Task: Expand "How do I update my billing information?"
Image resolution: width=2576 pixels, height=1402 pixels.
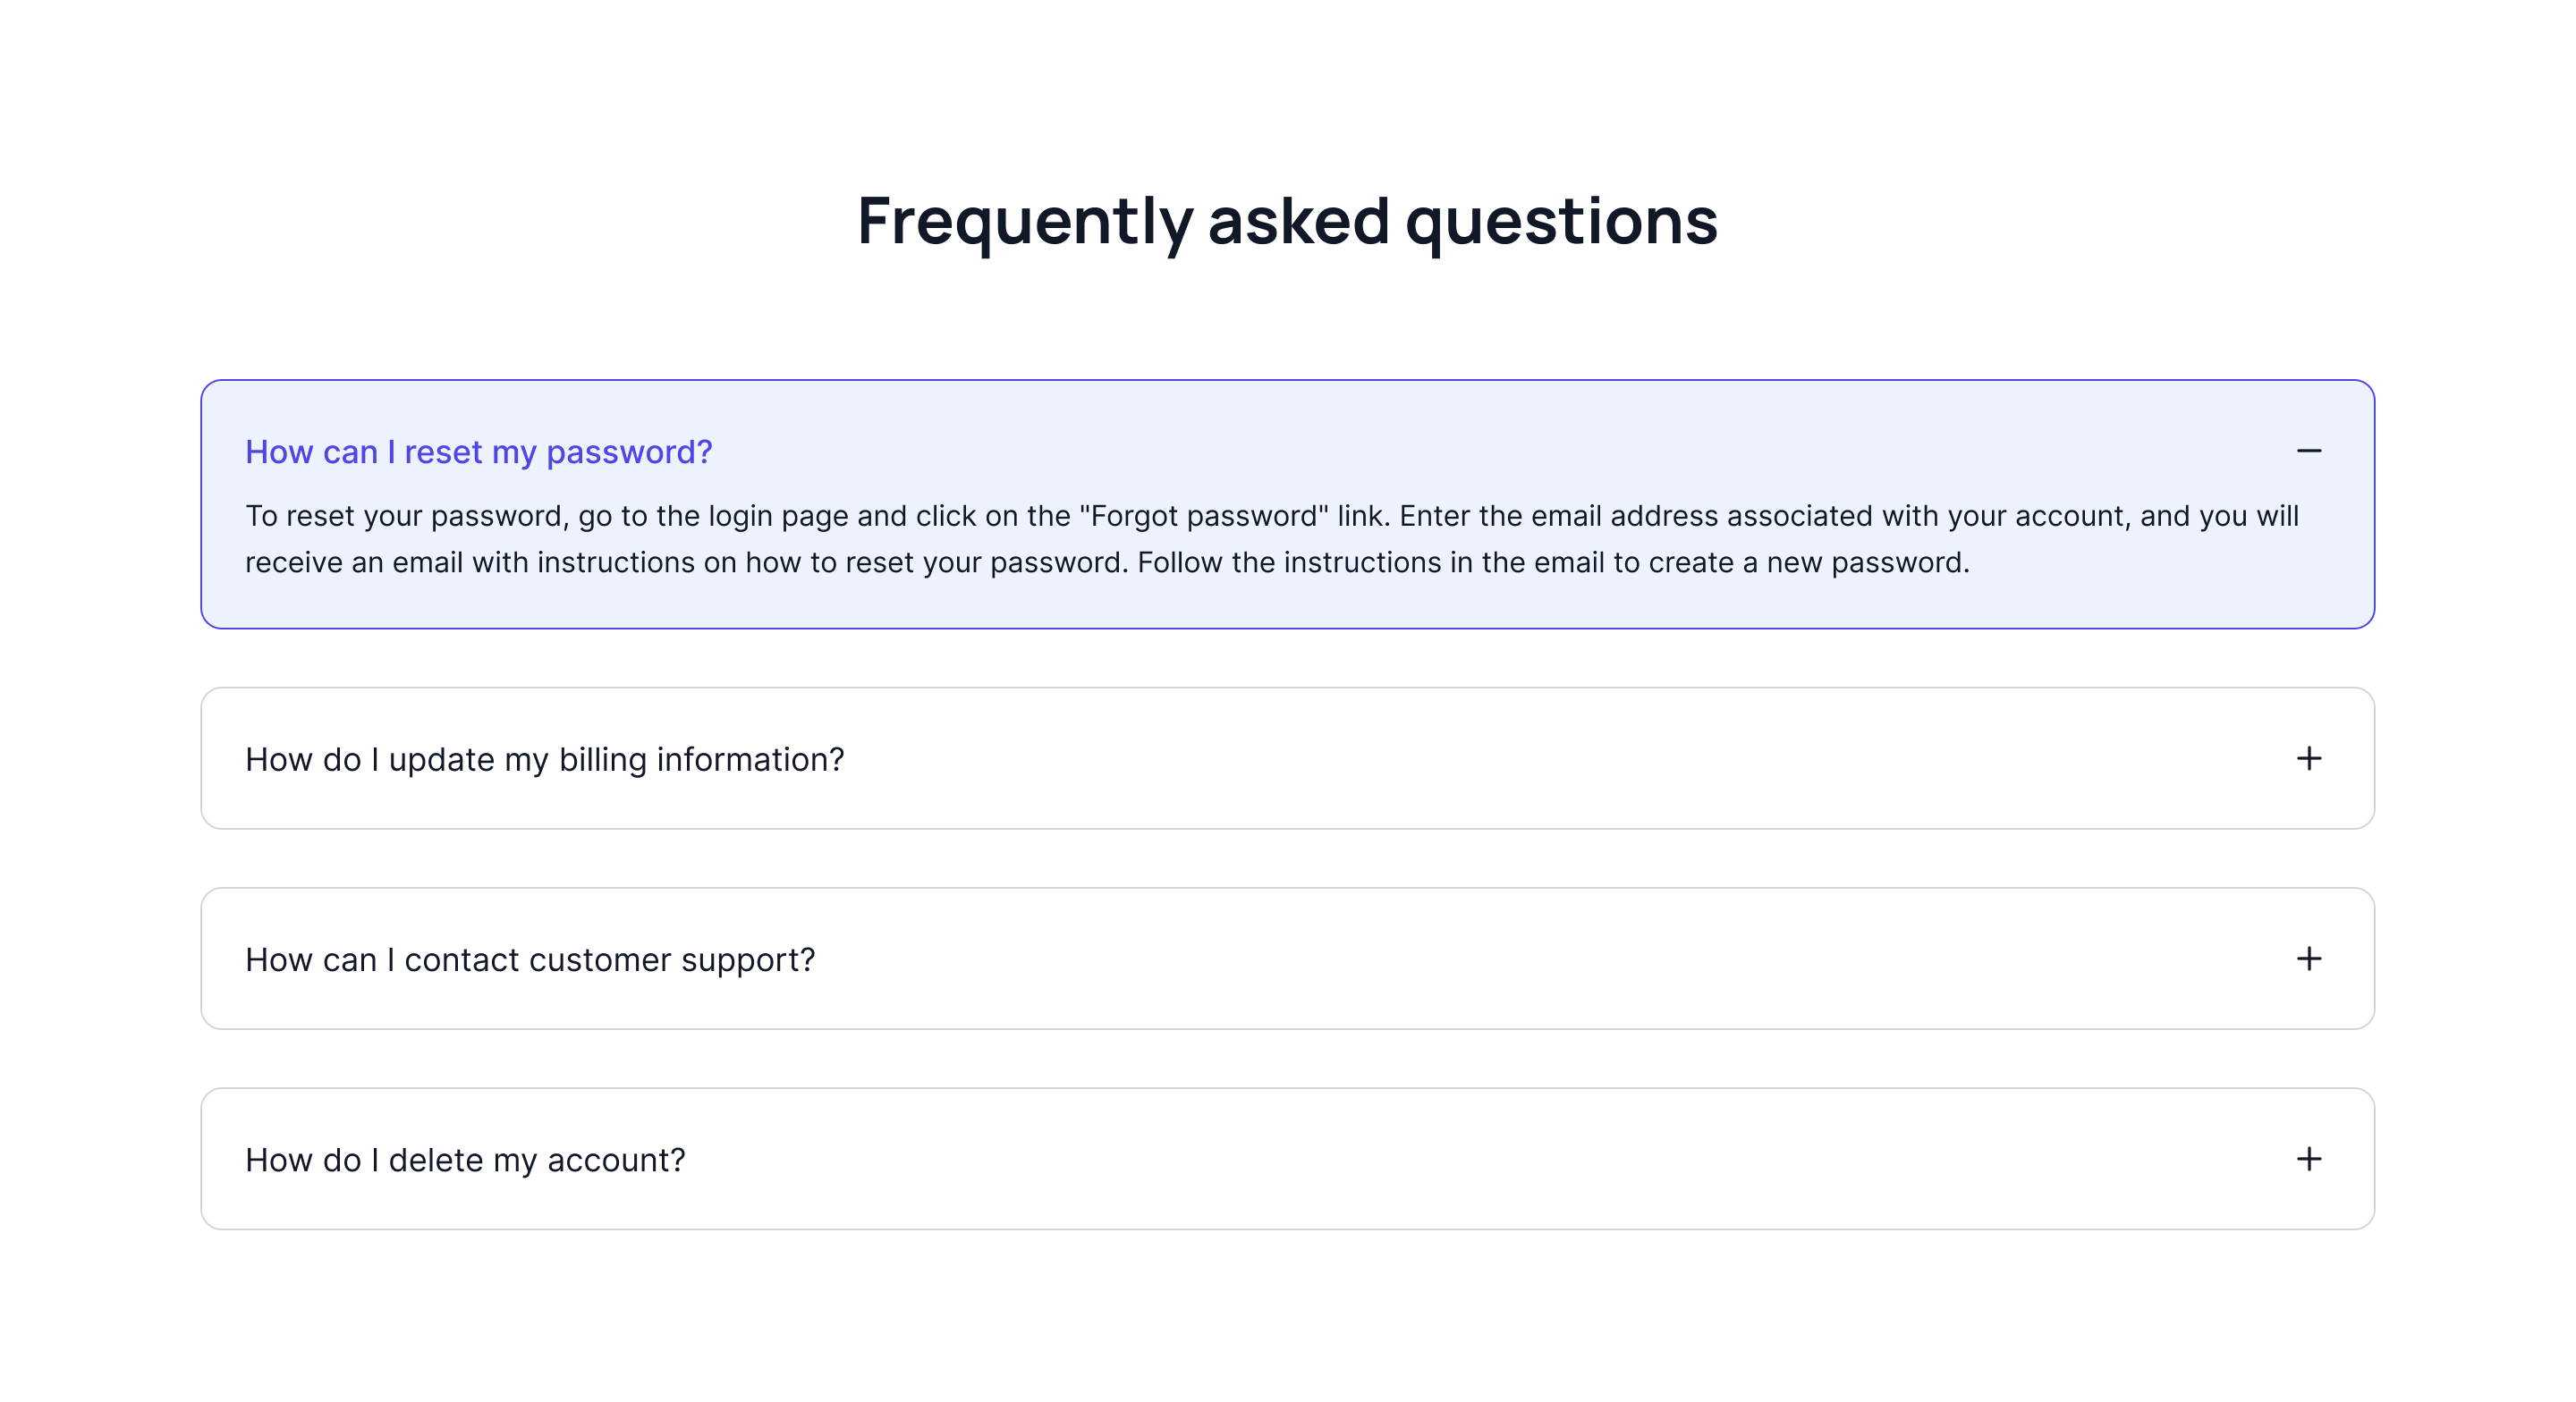Action: coord(544,759)
